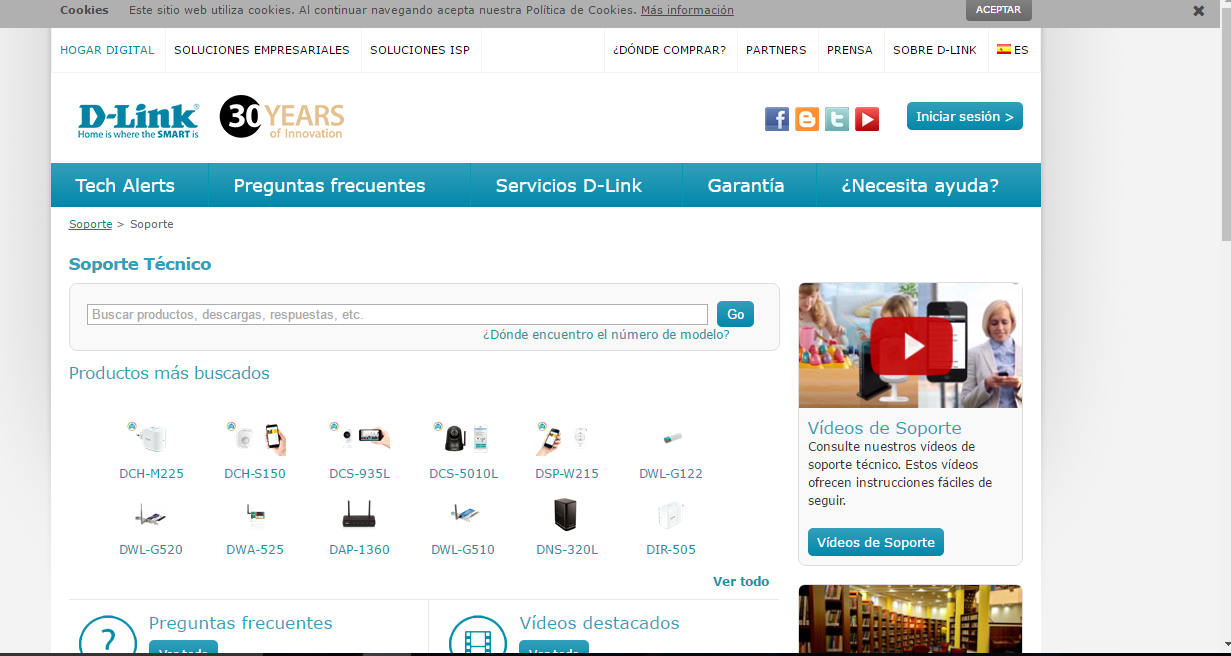
Task: Click the Ver todo products link
Action: 741,581
